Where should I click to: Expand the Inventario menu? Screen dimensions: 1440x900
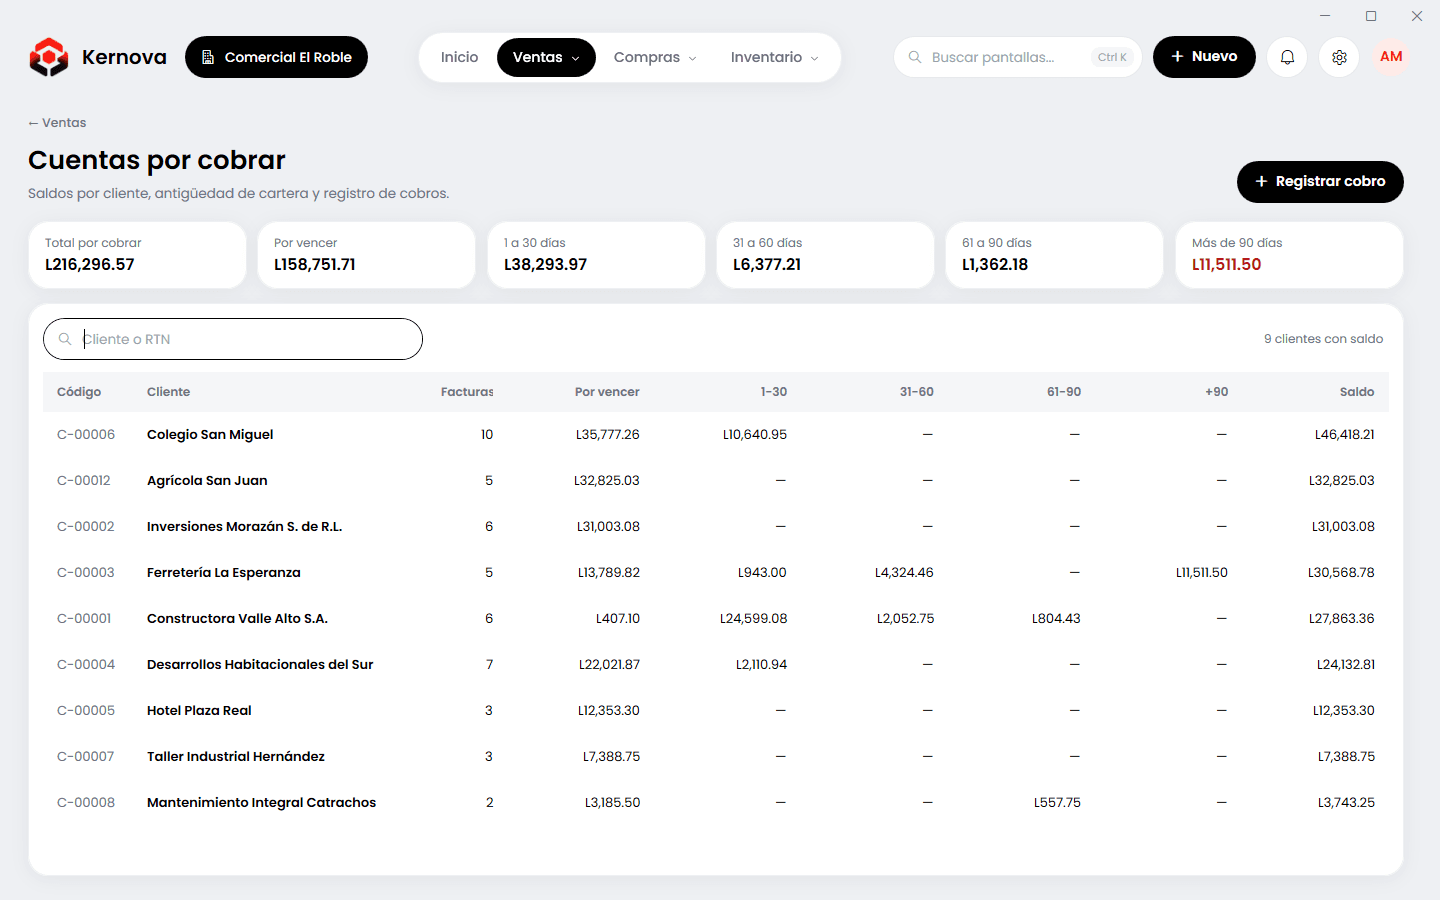(775, 57)
